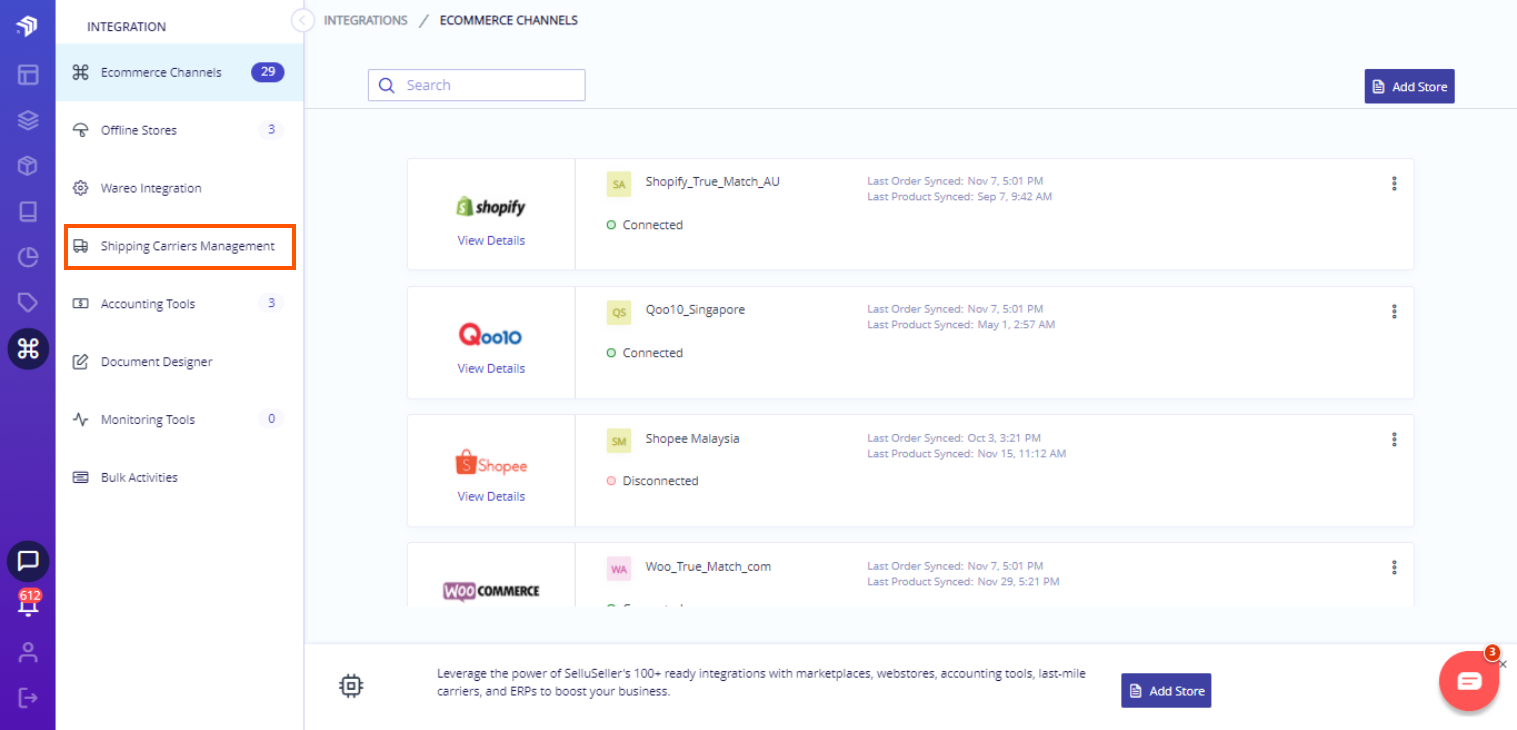
Task: Close the chat widget with small x
Action: click(x=1502, y=664)
